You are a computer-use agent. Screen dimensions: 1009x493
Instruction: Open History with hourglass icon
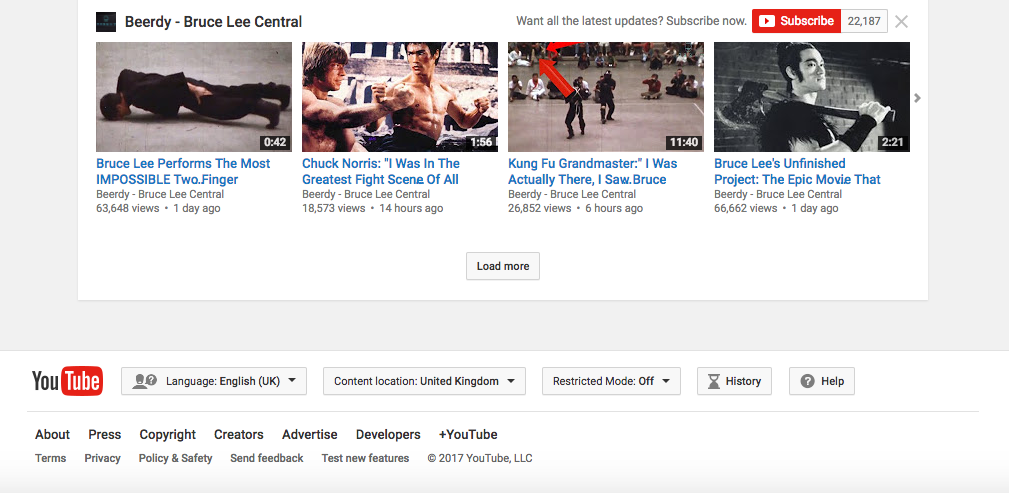pos(734,381)
